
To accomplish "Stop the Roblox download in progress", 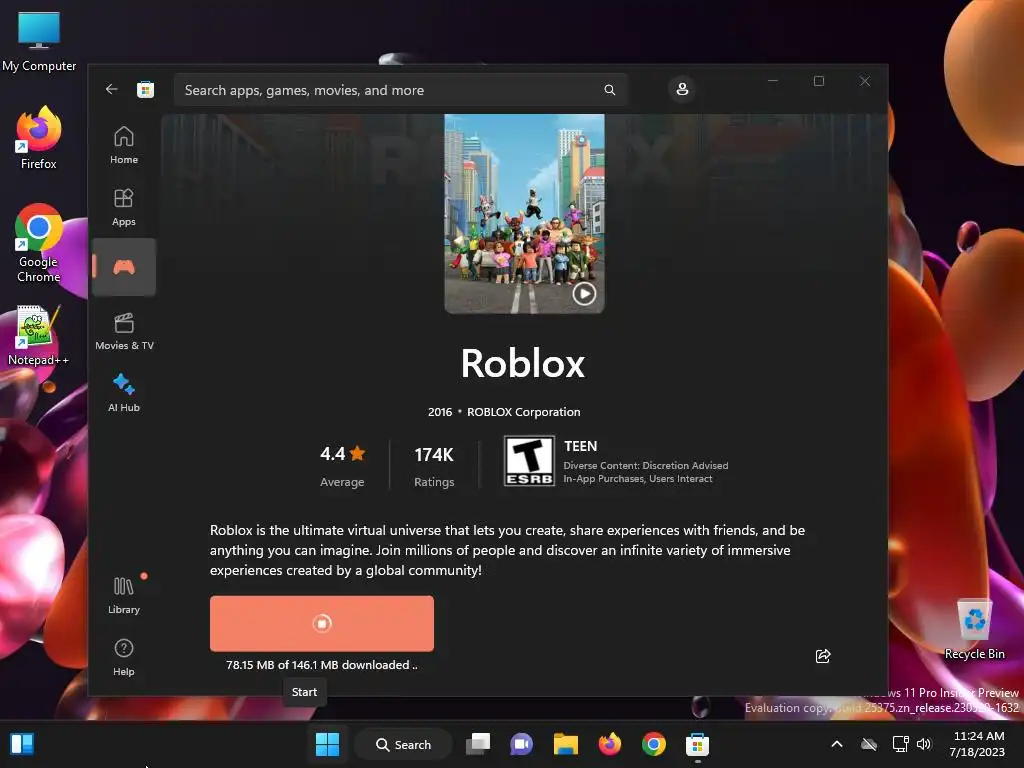I will tap(322, 624).
